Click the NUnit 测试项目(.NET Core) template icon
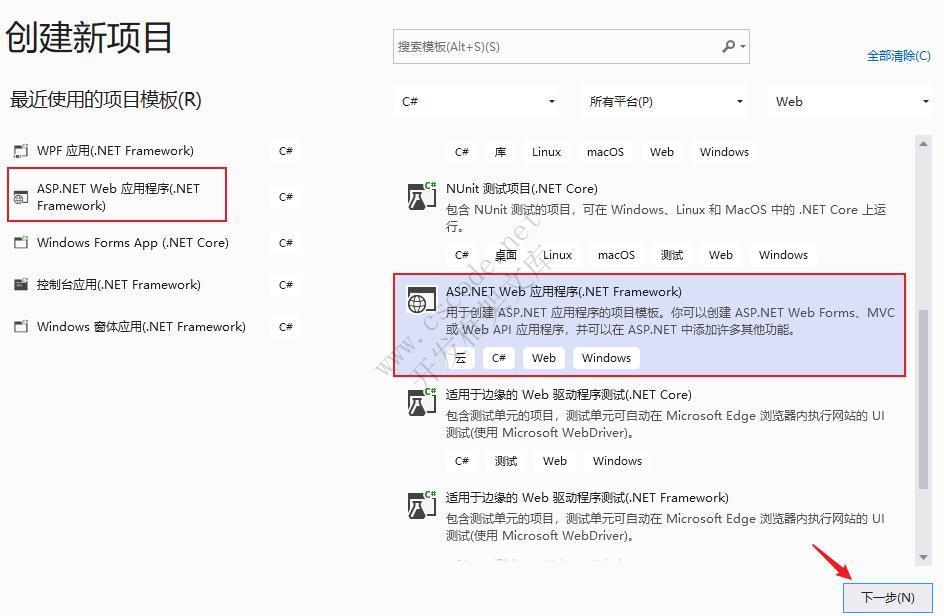 [422, 195]
